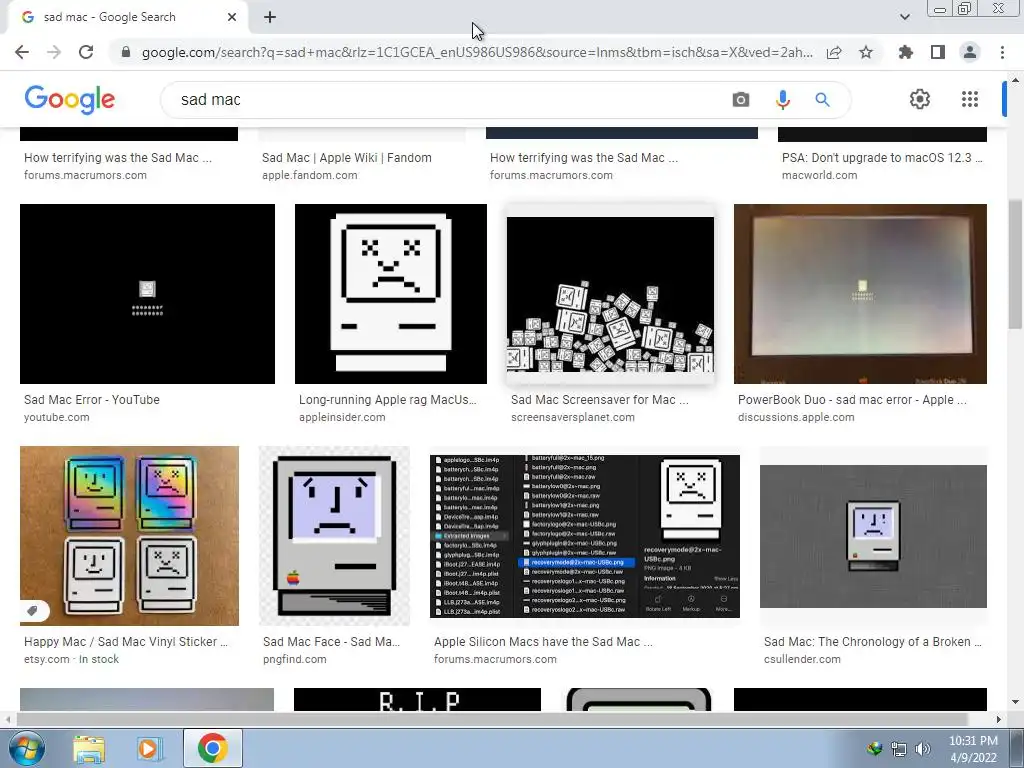The height and width of the screenshot is (768, 1024).
Task: Open 'Sad Mac Face - Sad Ma...' link
Action: [x=331, y=642]
